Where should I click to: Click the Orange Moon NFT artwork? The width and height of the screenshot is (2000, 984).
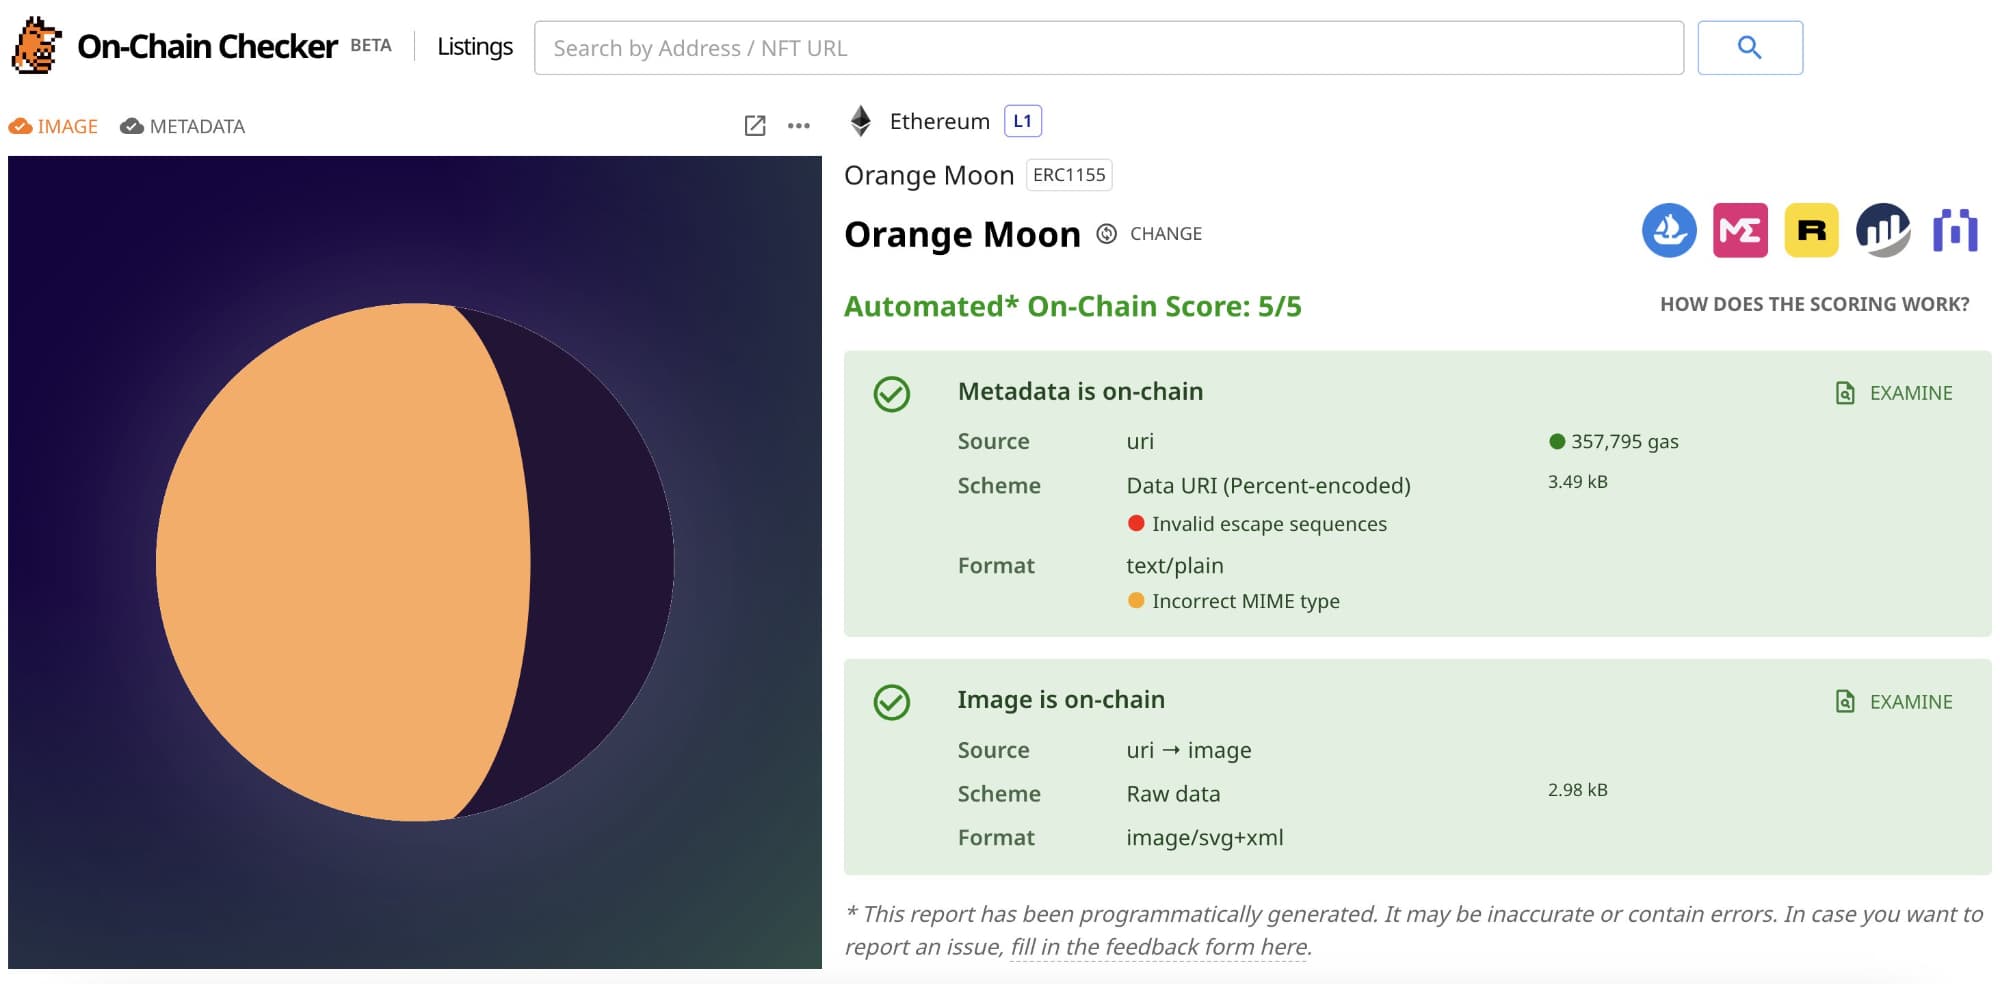(414, 562)
